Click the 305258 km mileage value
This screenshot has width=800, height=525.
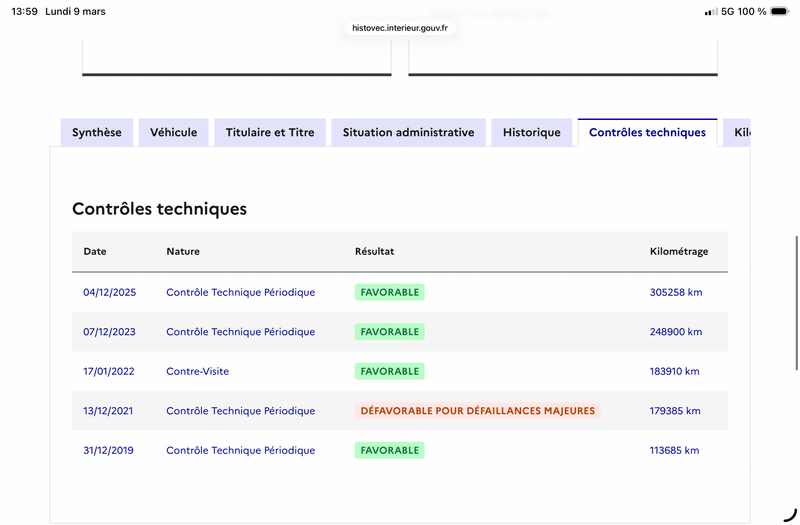point(676,292)
